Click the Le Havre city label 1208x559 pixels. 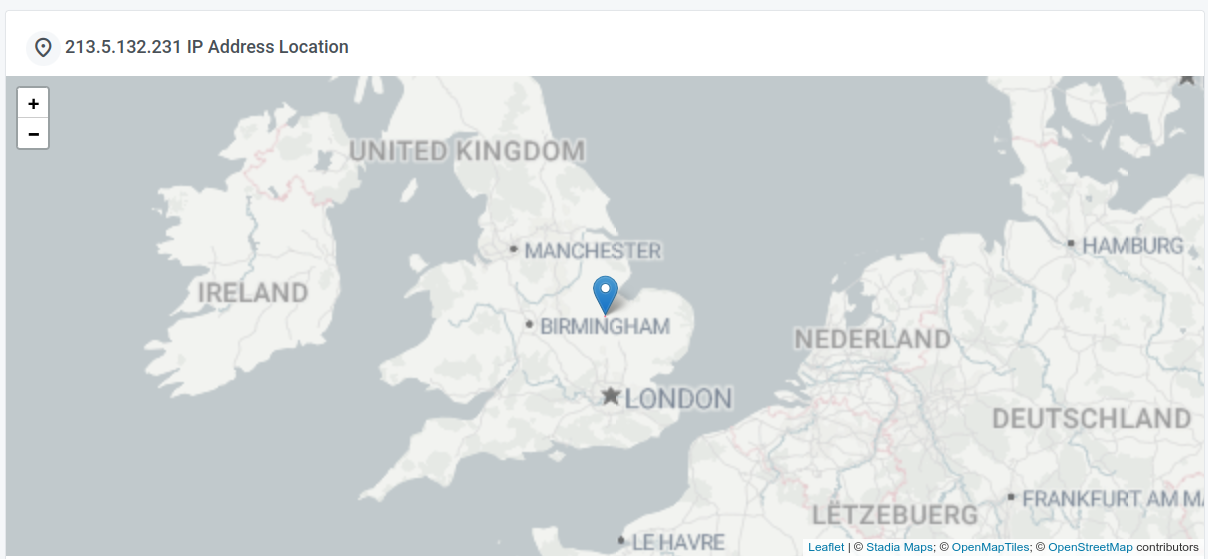(x=678, y=542)
